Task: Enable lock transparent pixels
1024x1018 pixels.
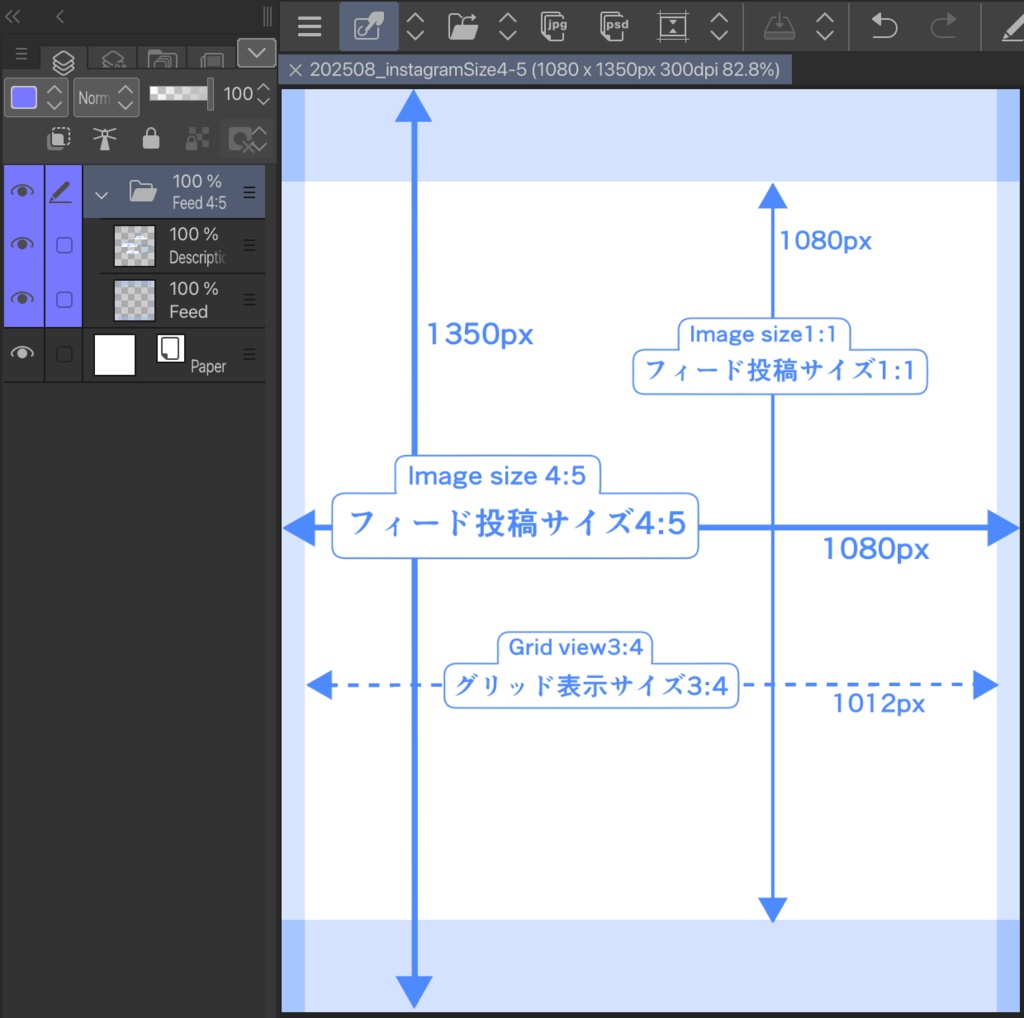Action: (196, 139)
